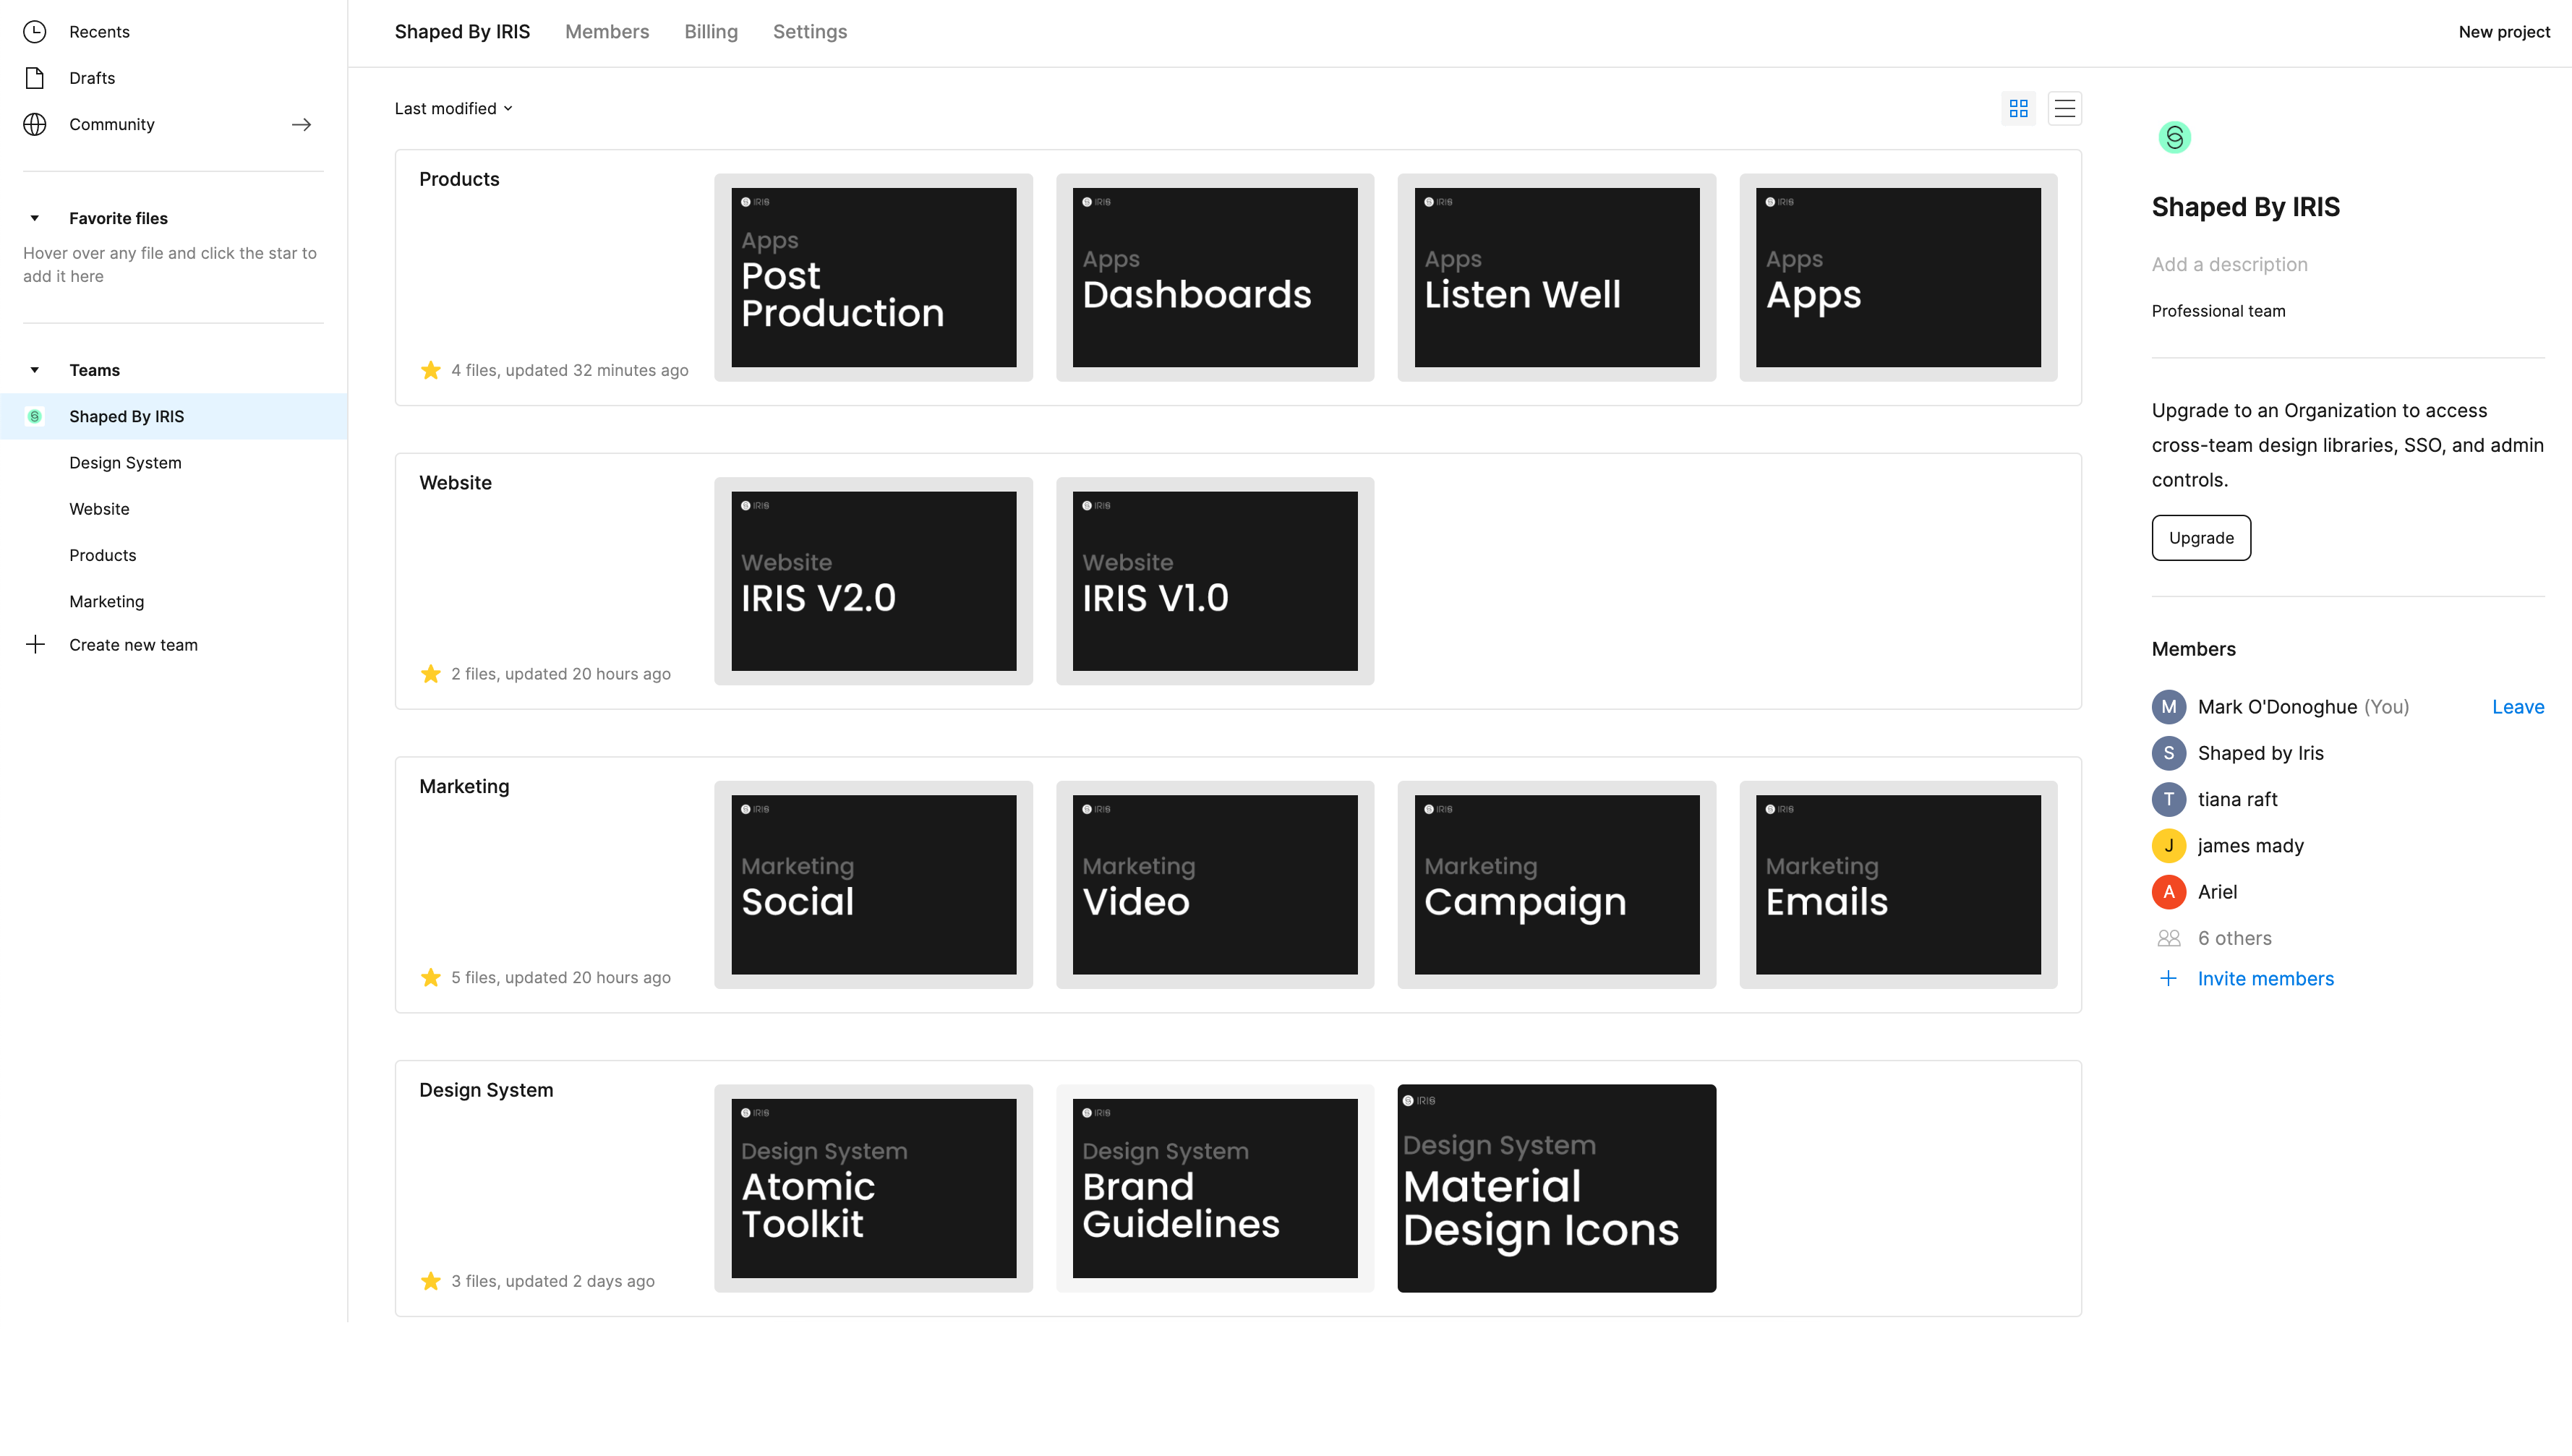The width and height of the screenshot is (2572, 1456).
Task: Open Products project in sidebar
Action: (102, 555)
